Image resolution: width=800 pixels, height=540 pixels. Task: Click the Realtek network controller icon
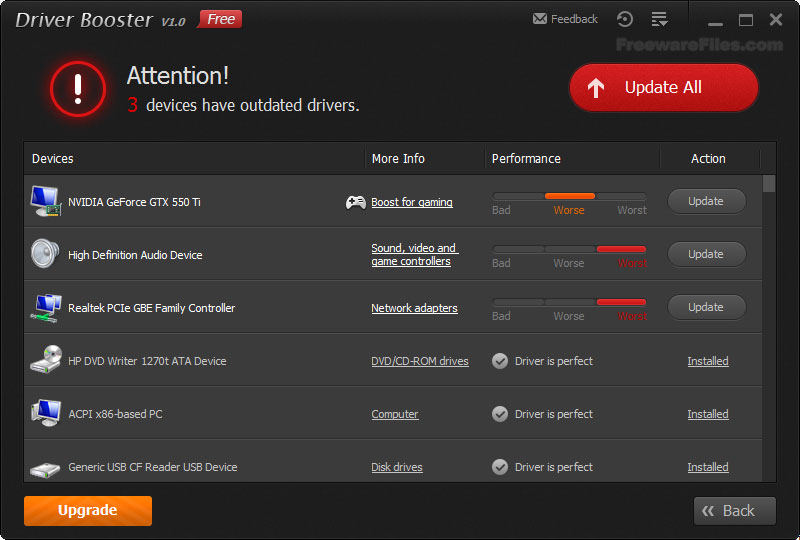tap(45, 307)
